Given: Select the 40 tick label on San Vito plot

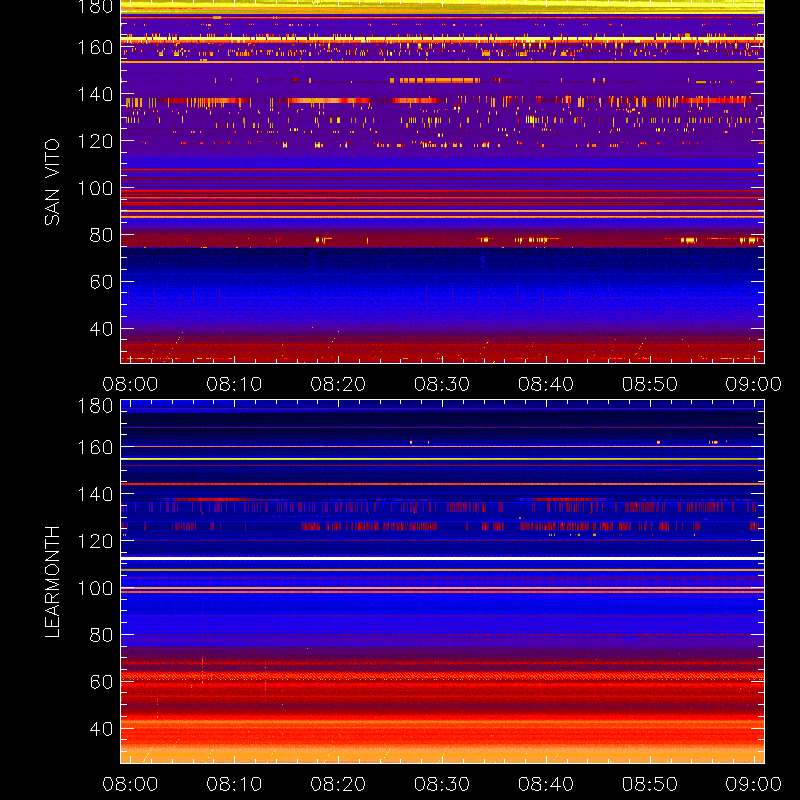Looking at the screenshot, I should coord(101,329).
